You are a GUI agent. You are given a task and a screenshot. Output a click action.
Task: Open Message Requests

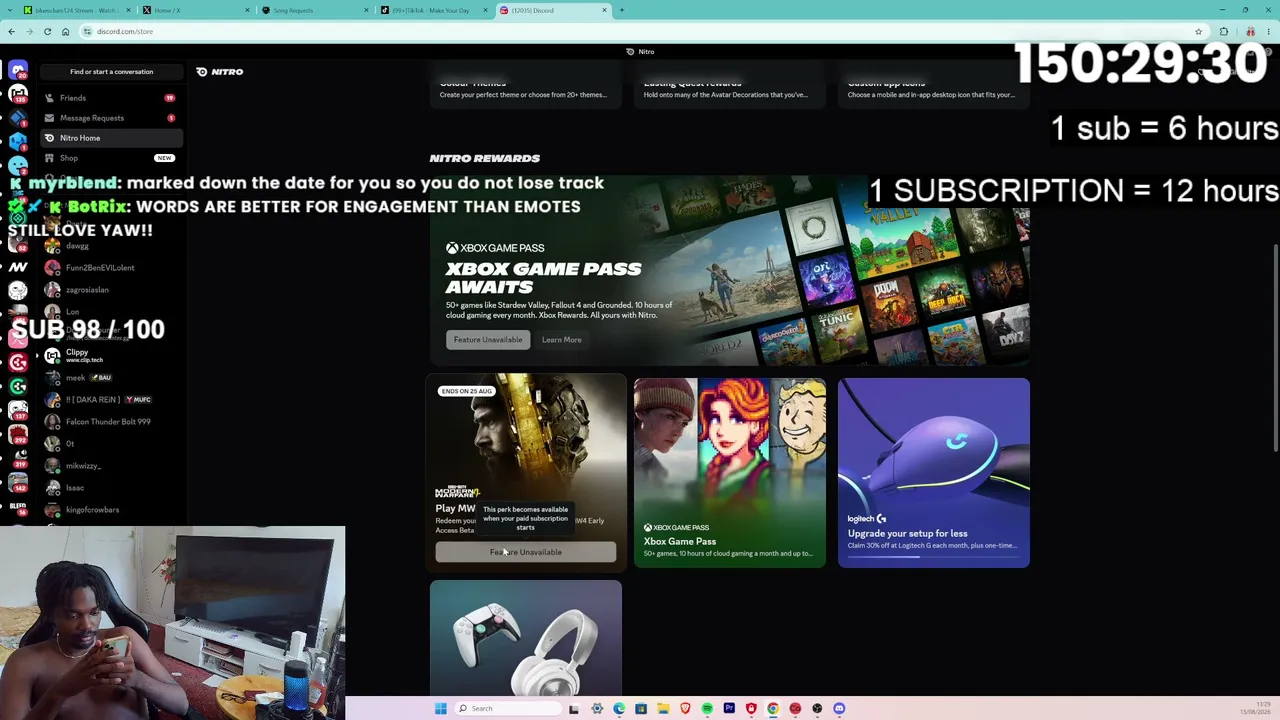pos(110,118)
